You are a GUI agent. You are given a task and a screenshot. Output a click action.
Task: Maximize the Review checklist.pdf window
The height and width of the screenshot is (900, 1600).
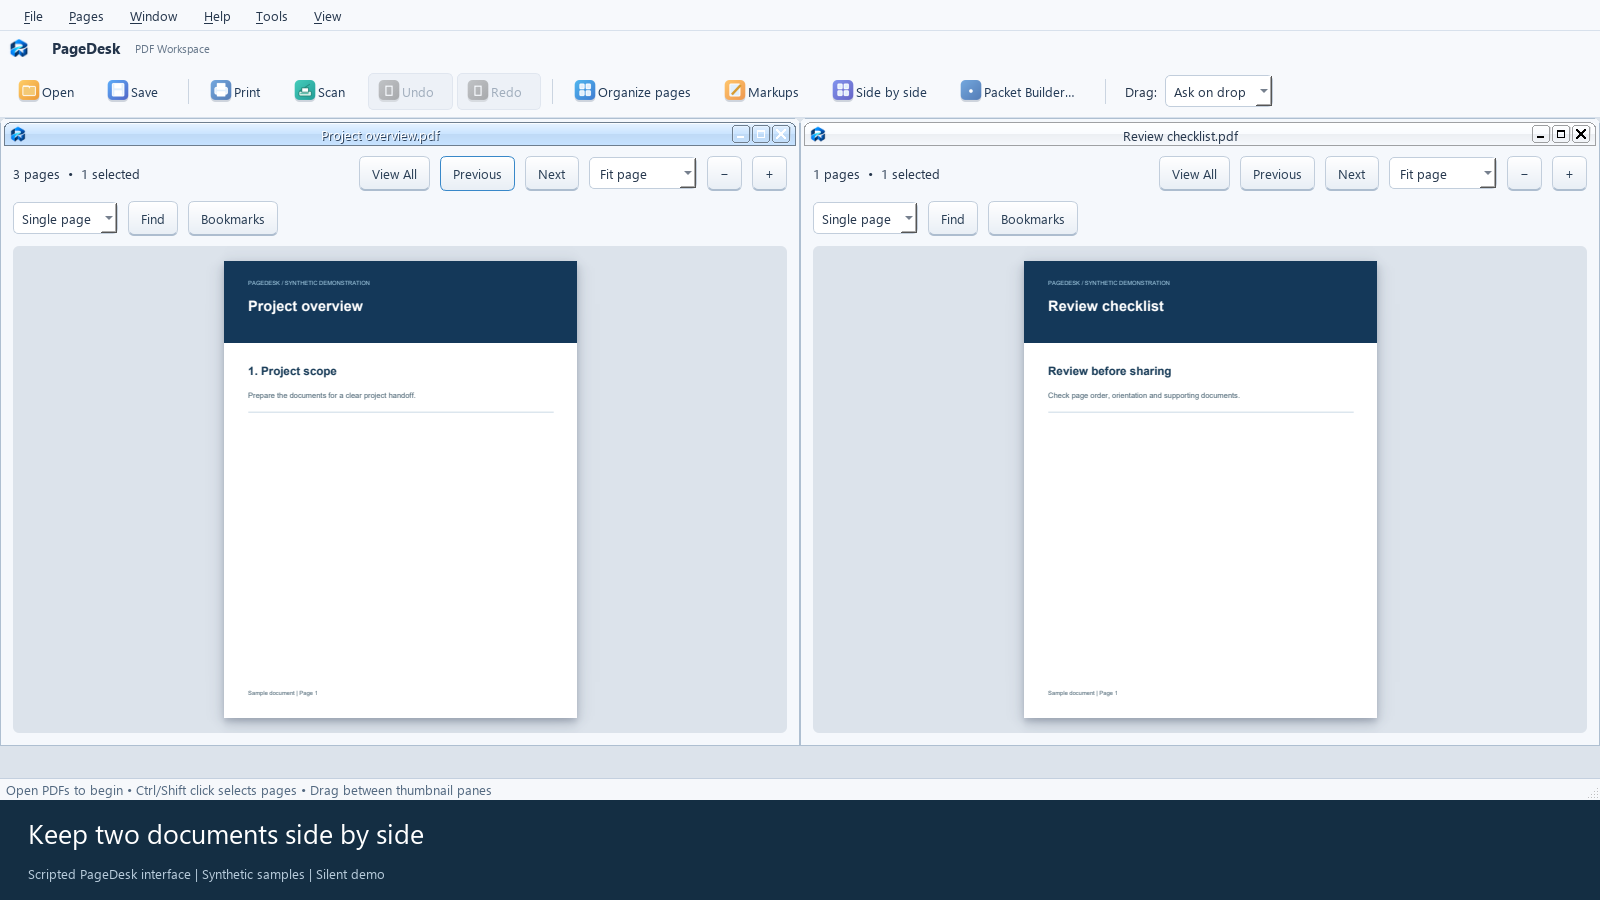tap(1561, 134)
